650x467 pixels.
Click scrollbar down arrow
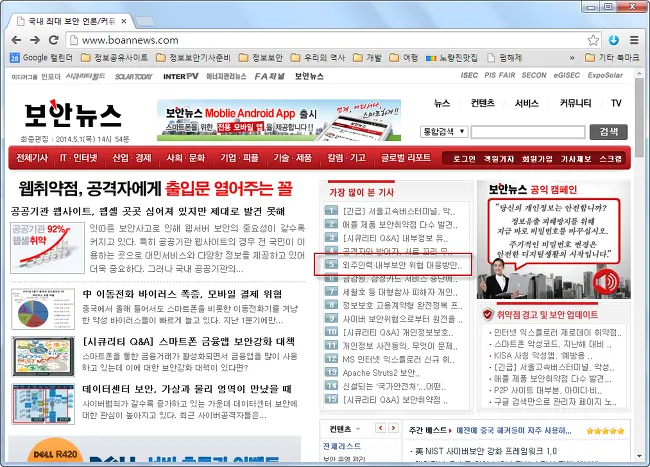point(639,457)
